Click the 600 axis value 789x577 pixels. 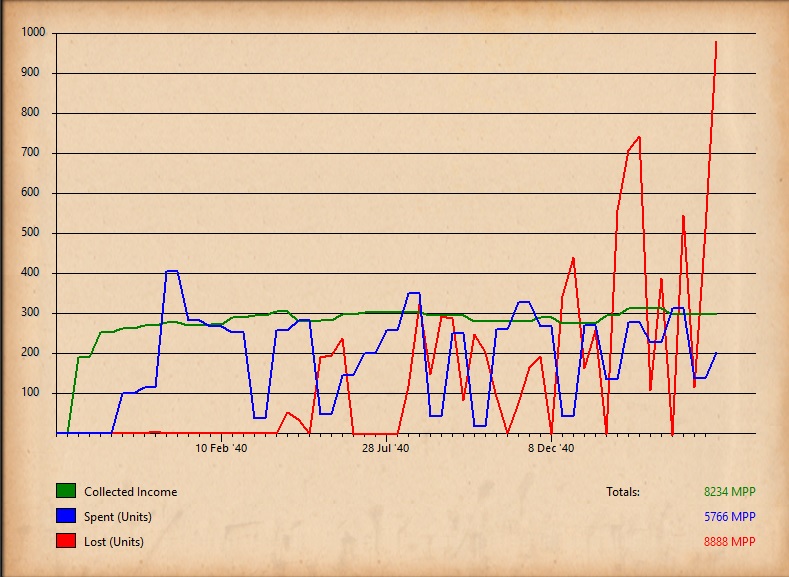(30, 192)
